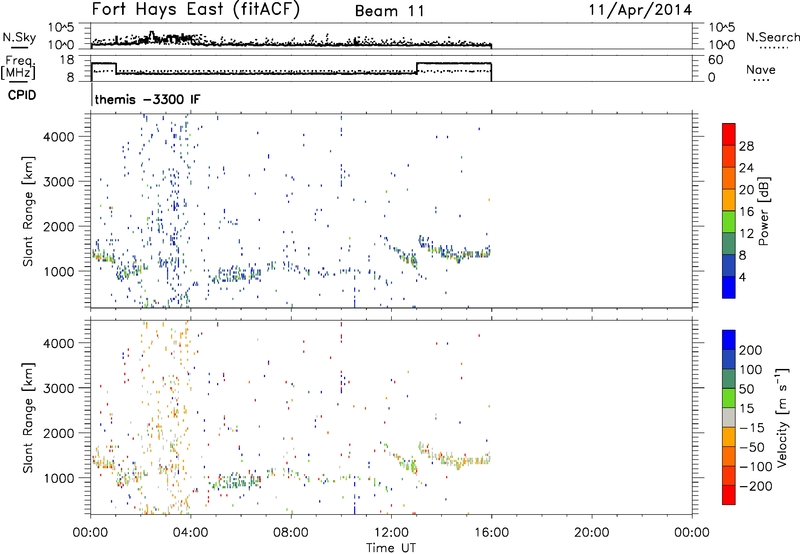Screen dimensions: 800x554
Task: Select the Power [dB] colorbar title
Action: [x=763, y=211]
